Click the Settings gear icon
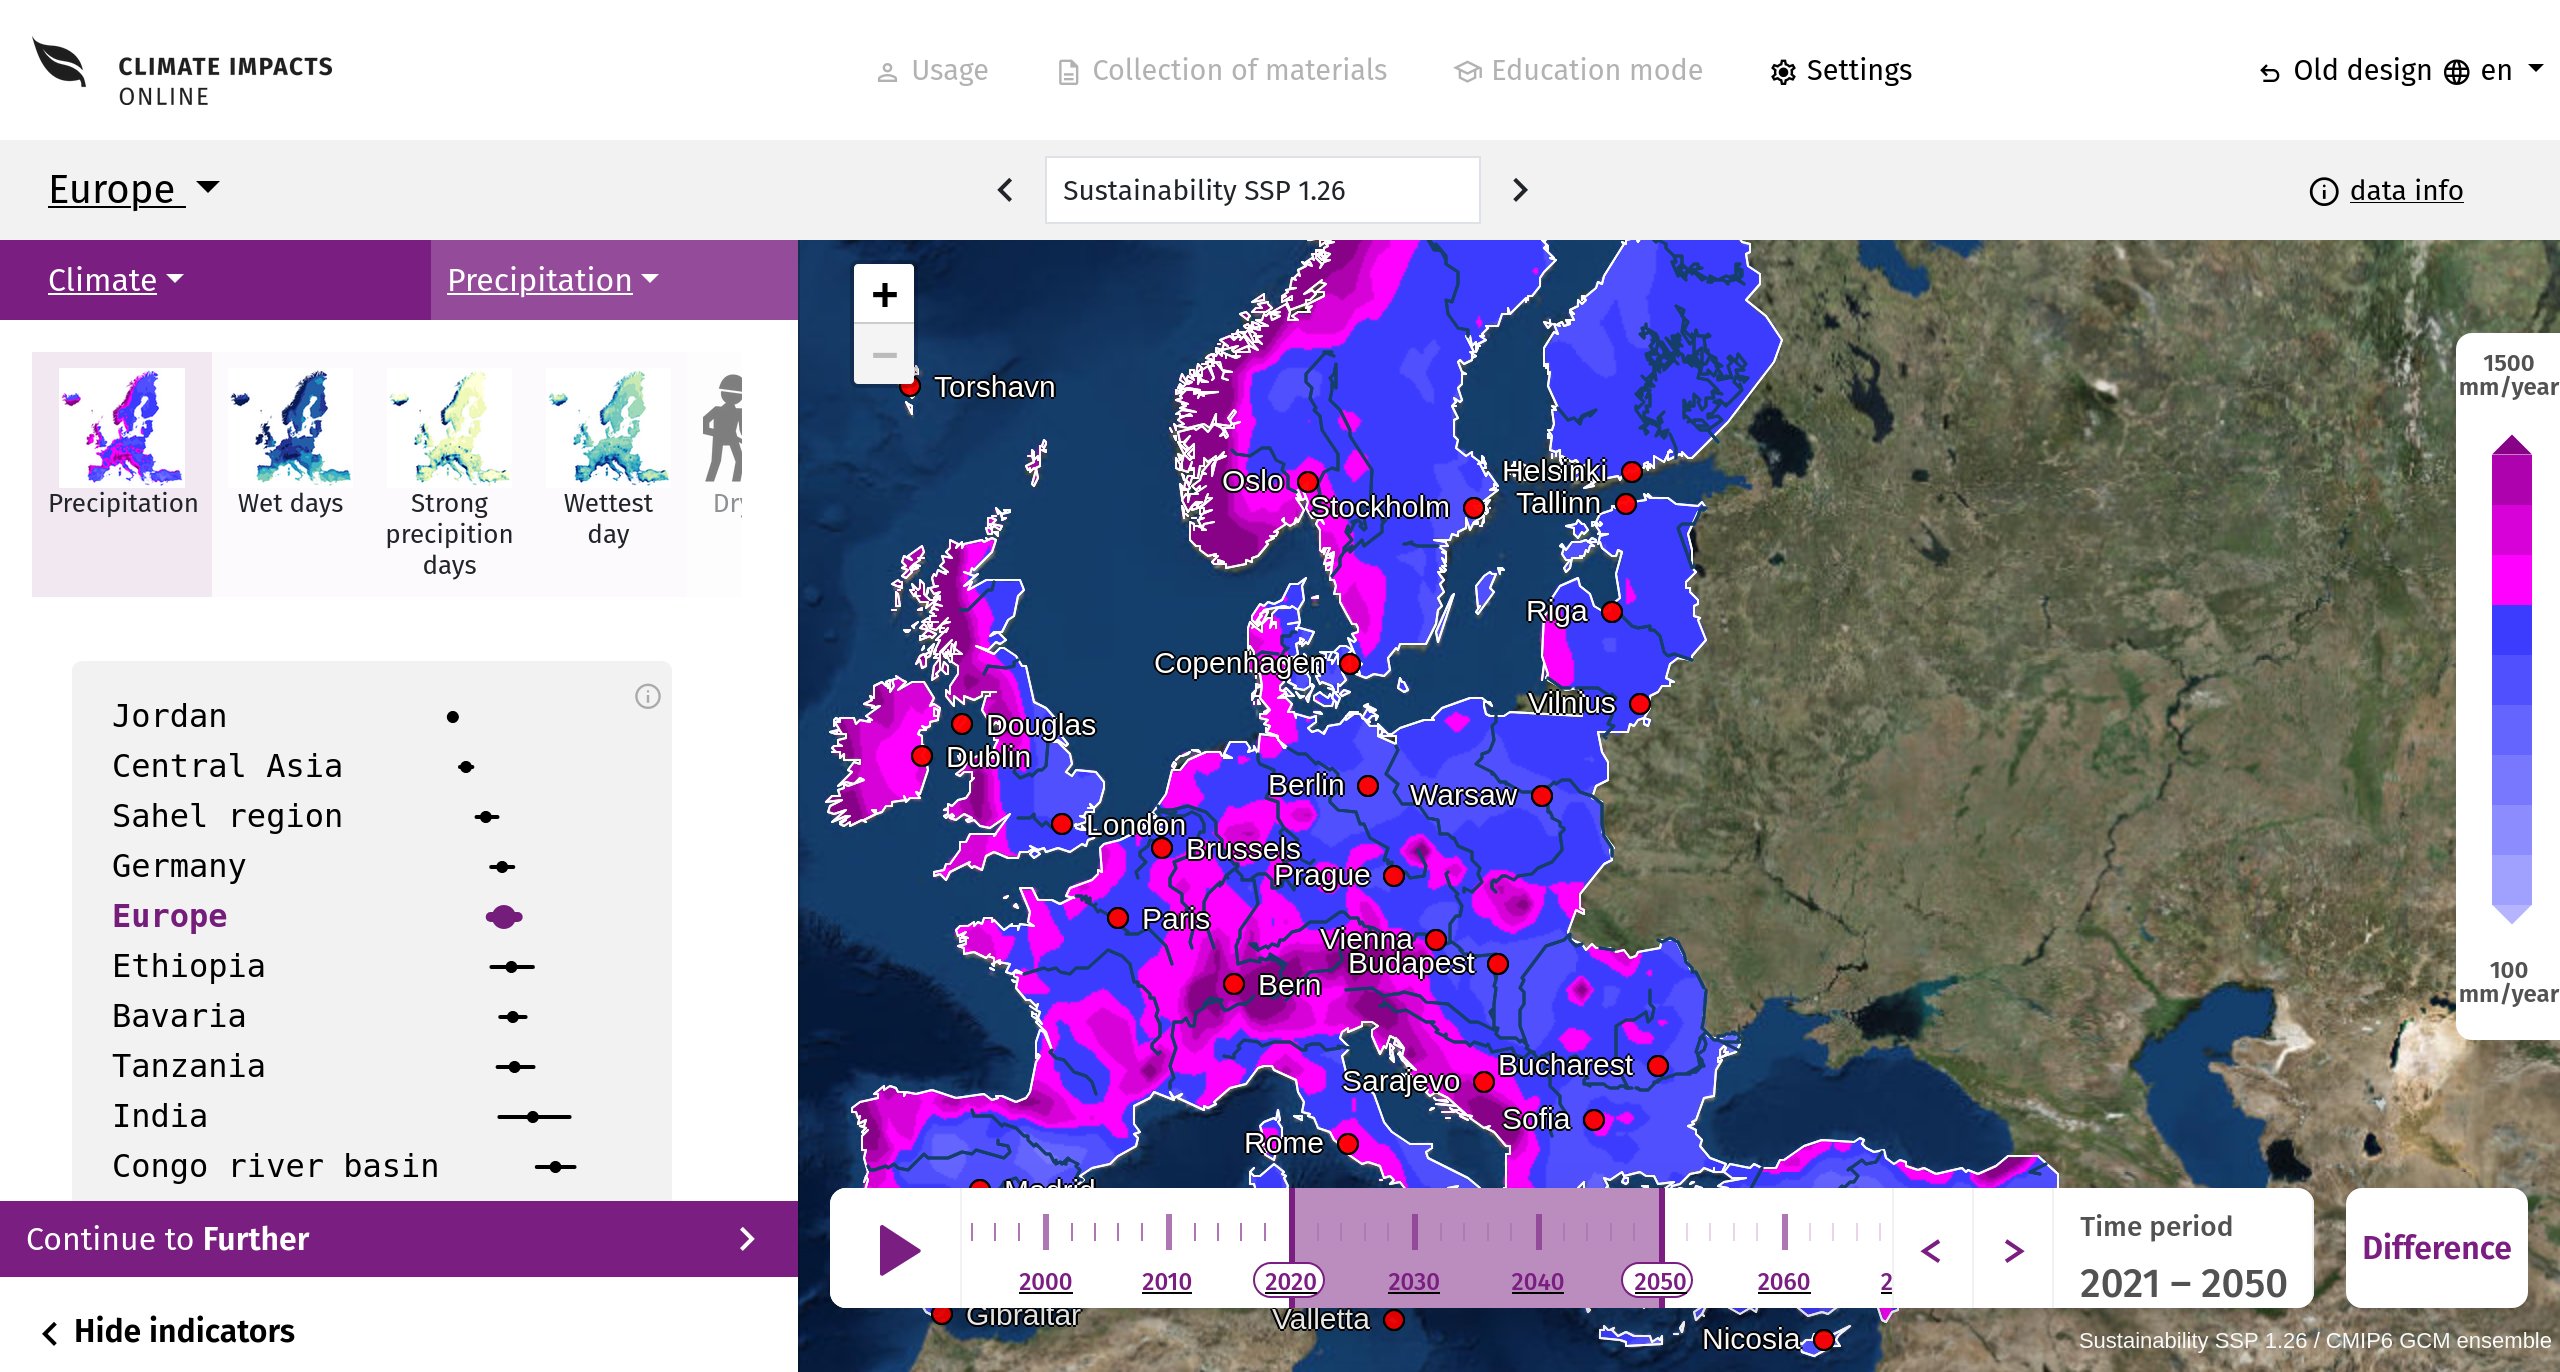The image size is (2560, 1372). (1782, 72)
